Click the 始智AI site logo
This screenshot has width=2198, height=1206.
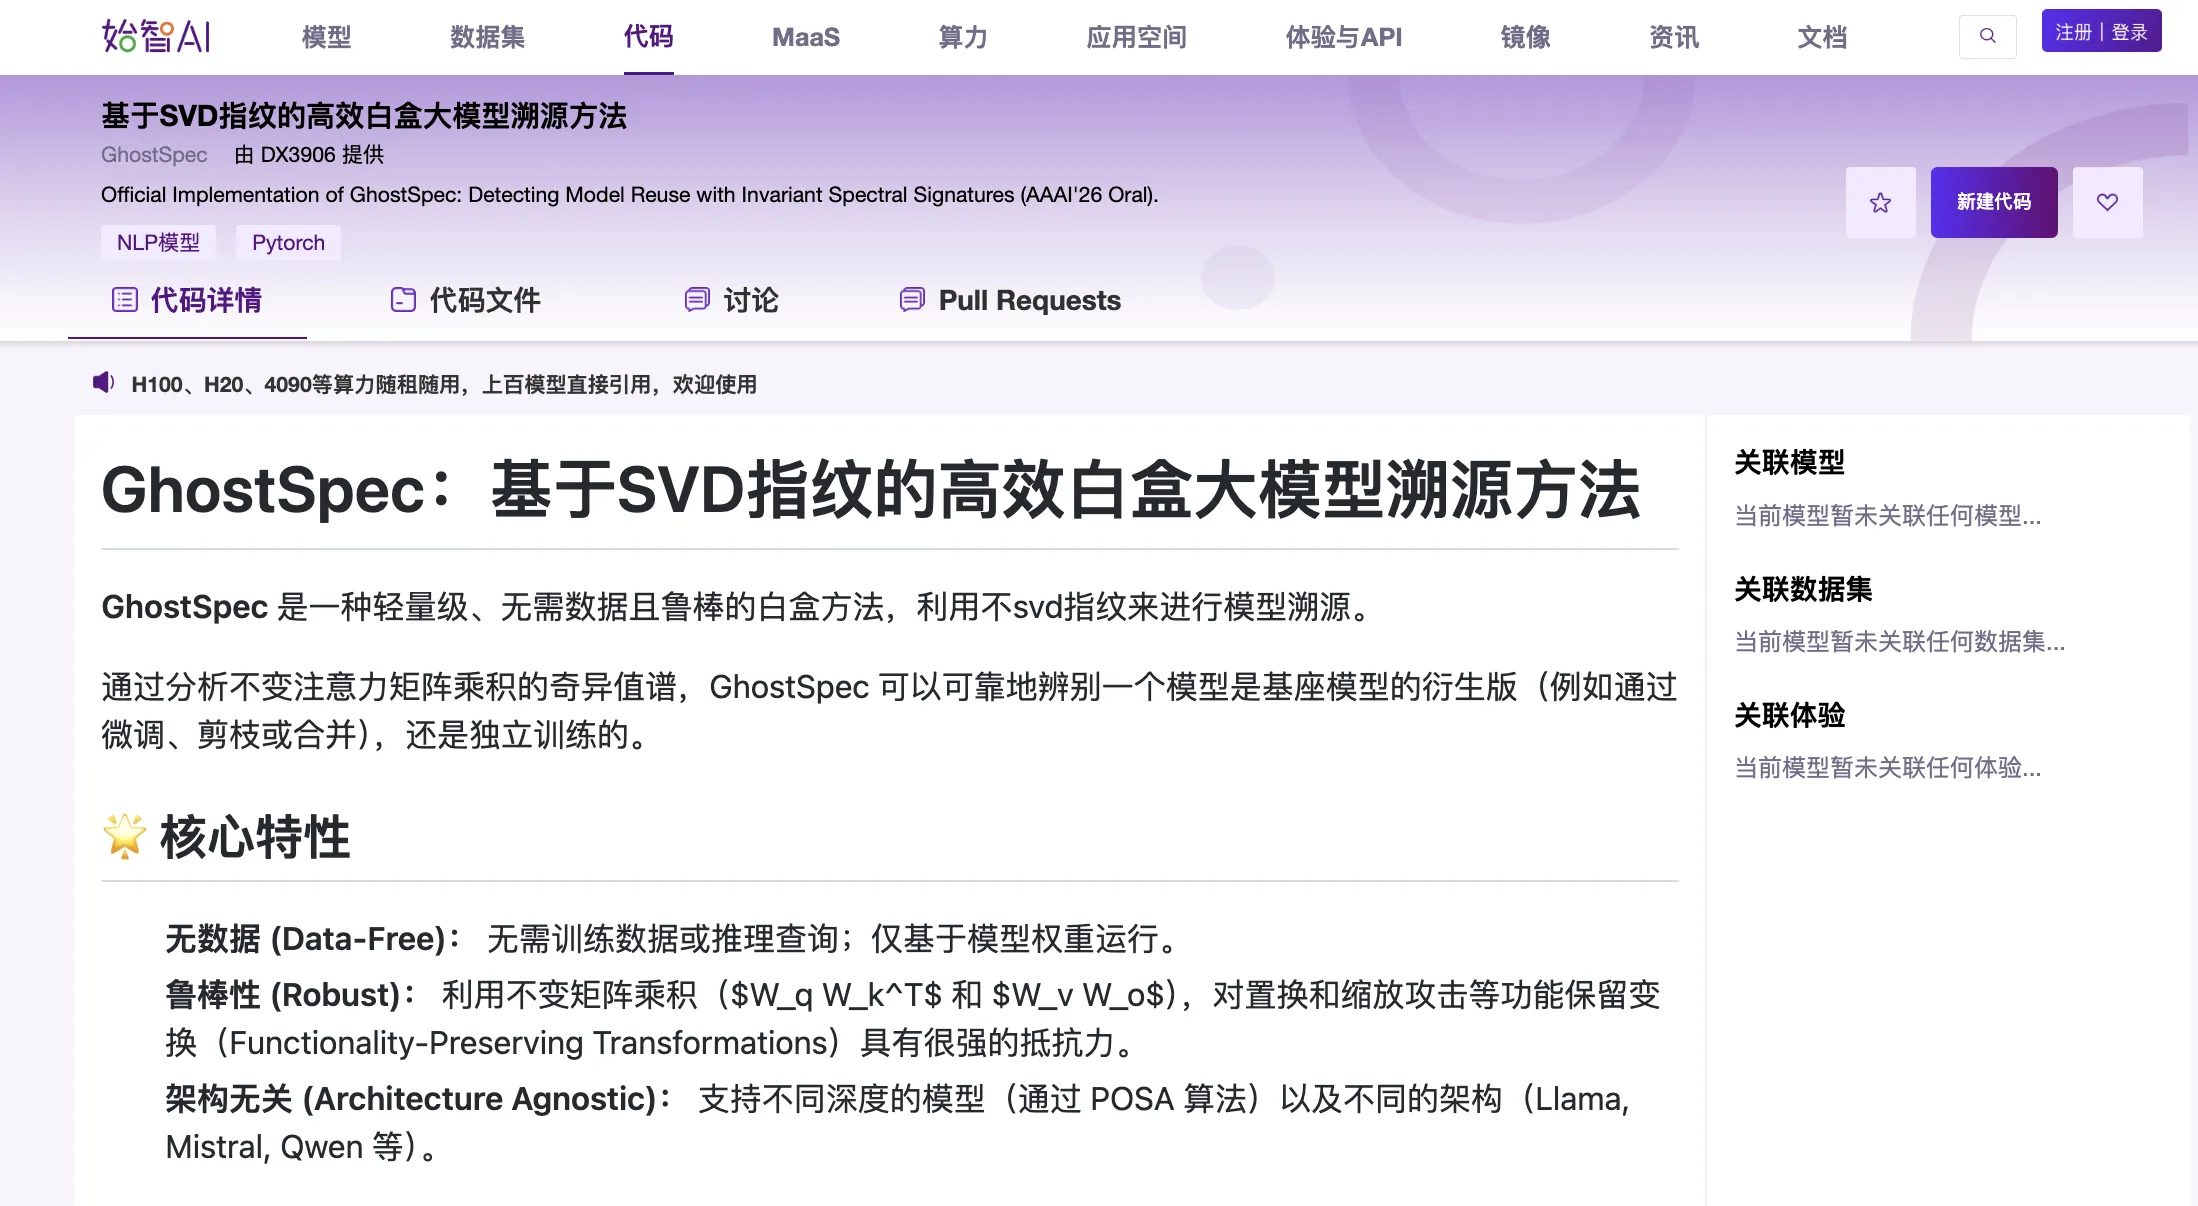click(156, 36)
